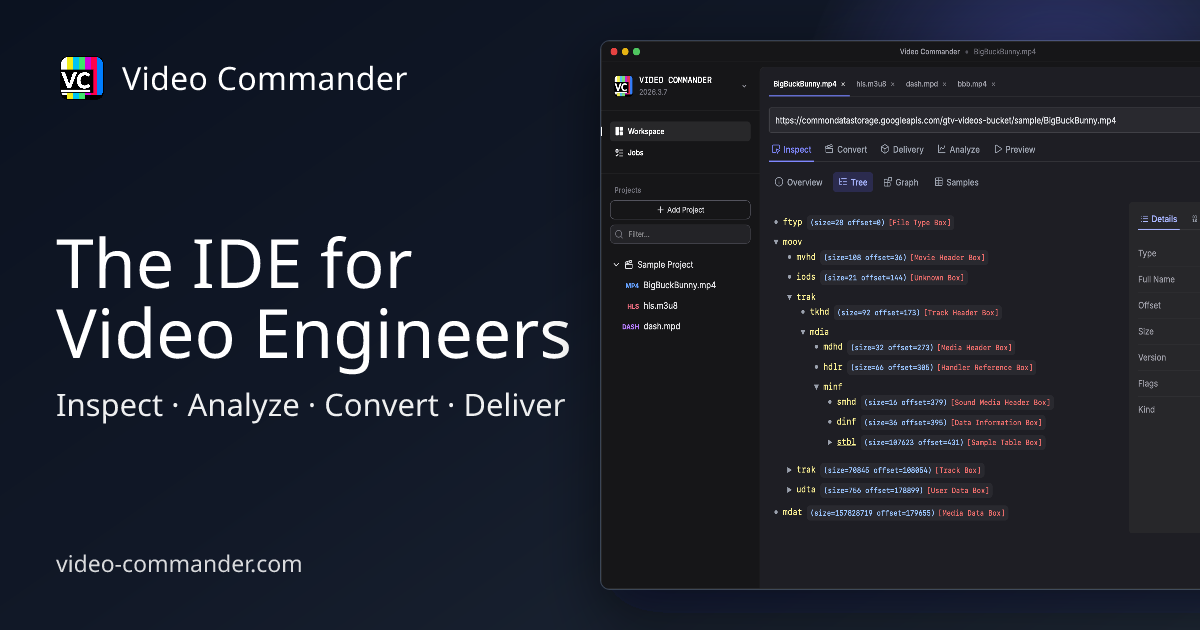This screenshot has width=1200, height=630.
Task: Click the Add Project button
Action: point(680,210)
